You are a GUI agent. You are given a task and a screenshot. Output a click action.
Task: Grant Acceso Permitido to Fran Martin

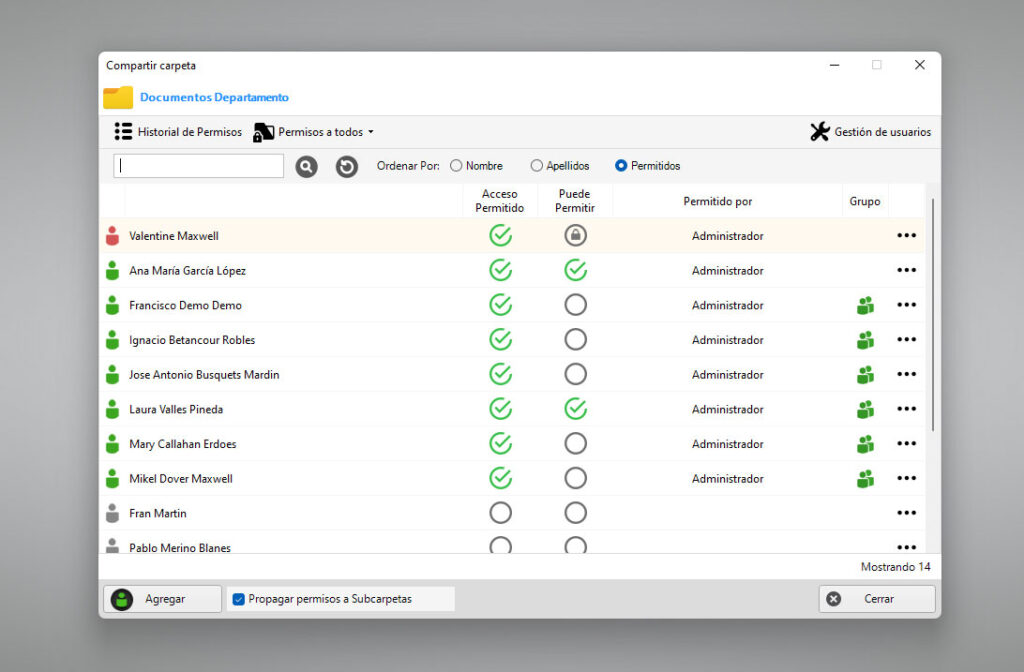click(x=500, y=513)
